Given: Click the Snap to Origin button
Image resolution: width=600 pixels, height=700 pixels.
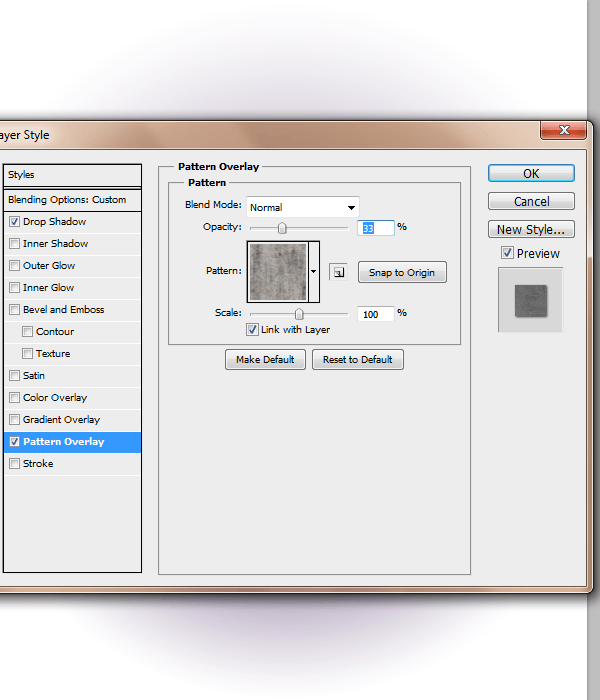Looking at the screenshot, I should click(x=401, y=272).
